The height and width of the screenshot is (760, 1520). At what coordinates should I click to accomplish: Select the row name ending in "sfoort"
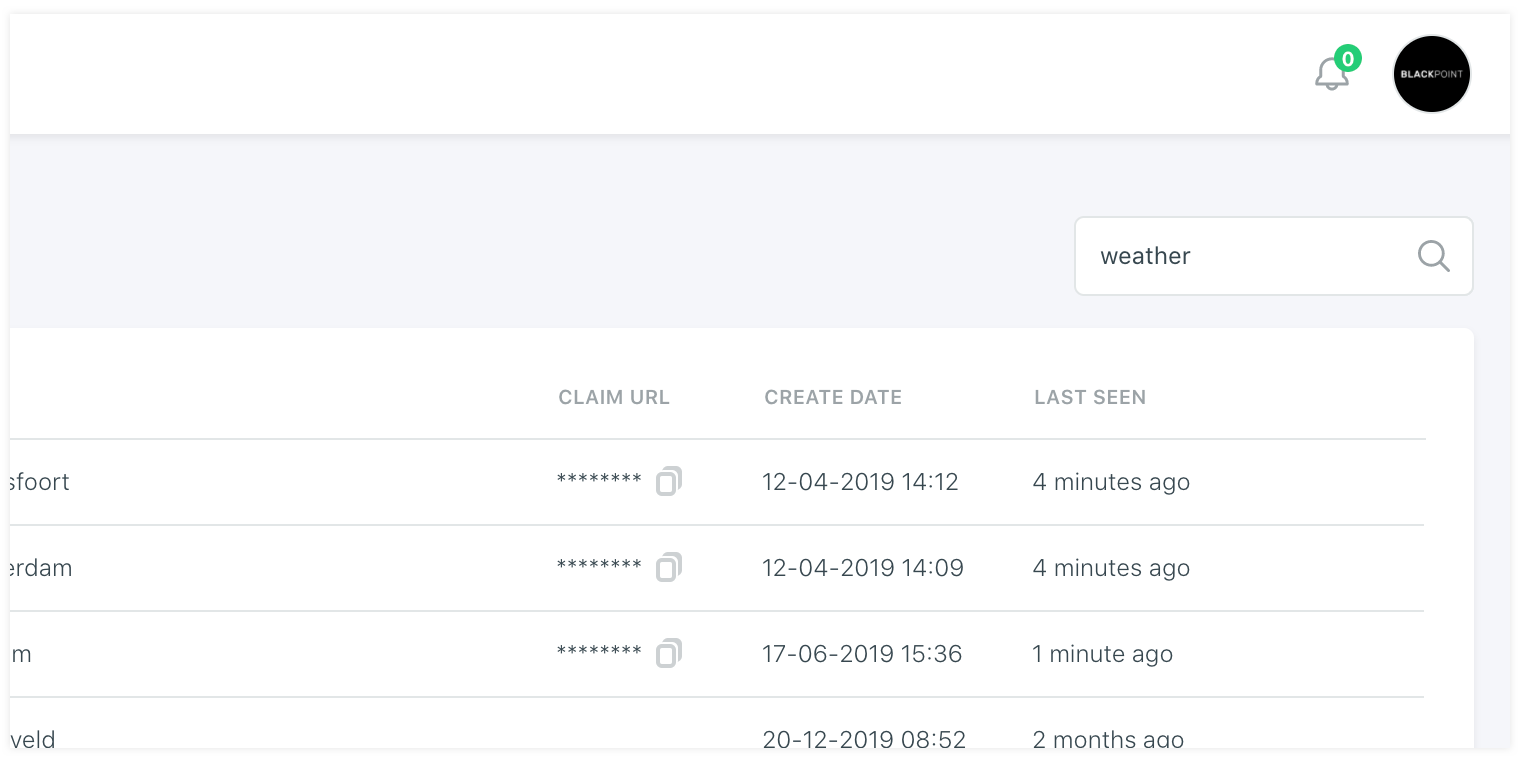tap(40, 482)
